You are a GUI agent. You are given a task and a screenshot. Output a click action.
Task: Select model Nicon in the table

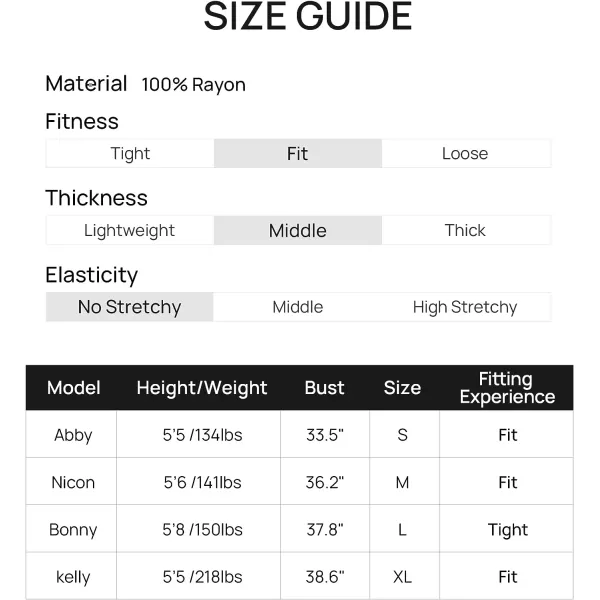click(x=73, y=483)
